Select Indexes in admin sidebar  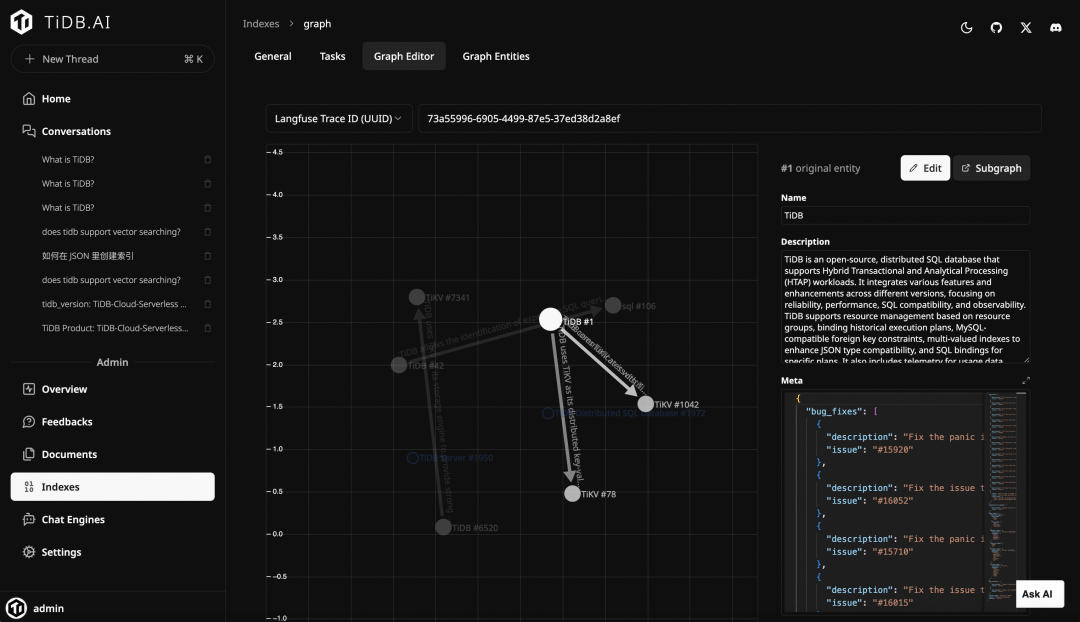pos(112,486)
